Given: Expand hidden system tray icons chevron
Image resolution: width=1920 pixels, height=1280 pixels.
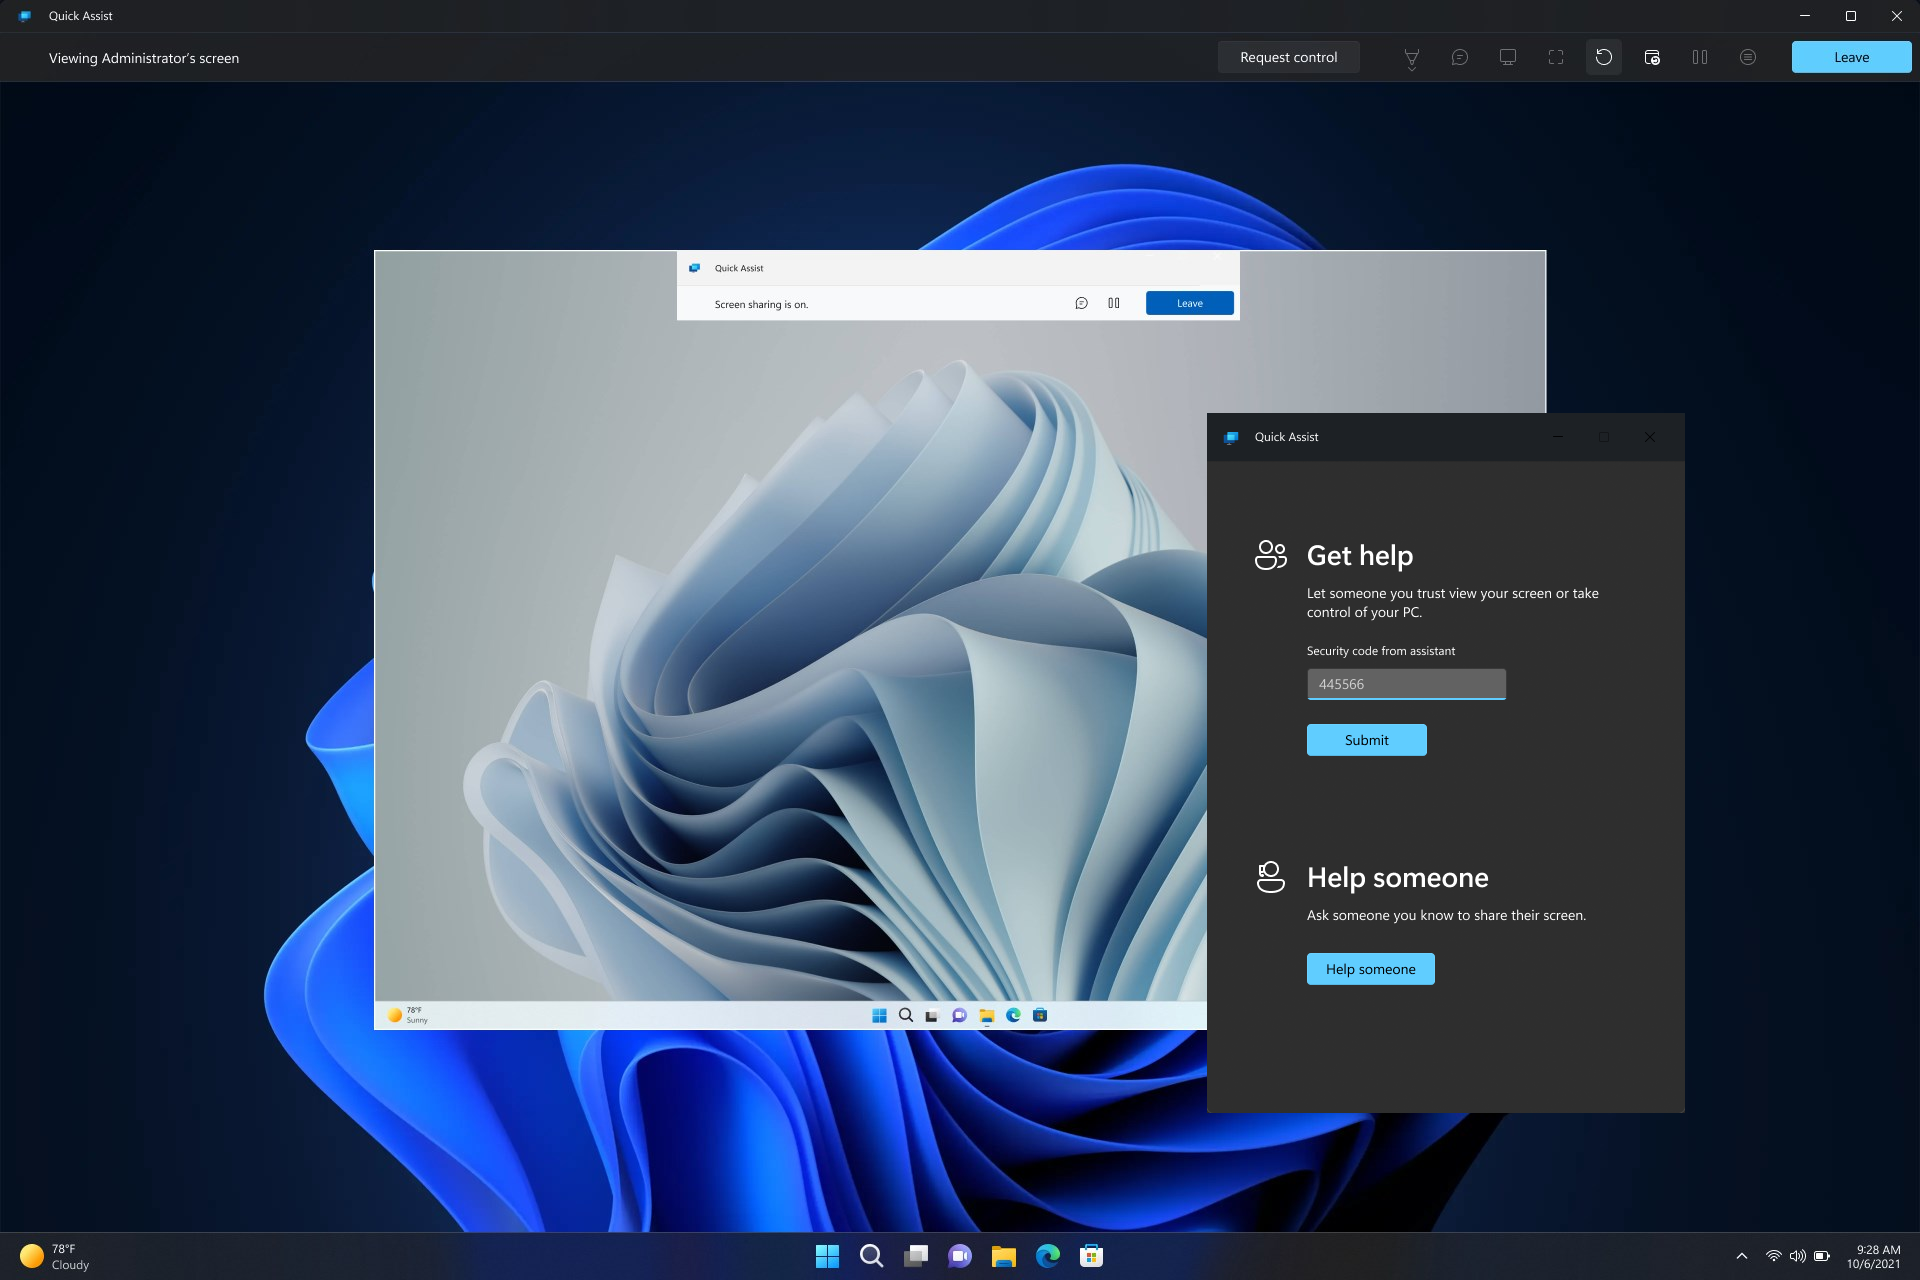Looking at the screenshot, I should click(x=1741, y=1256).
